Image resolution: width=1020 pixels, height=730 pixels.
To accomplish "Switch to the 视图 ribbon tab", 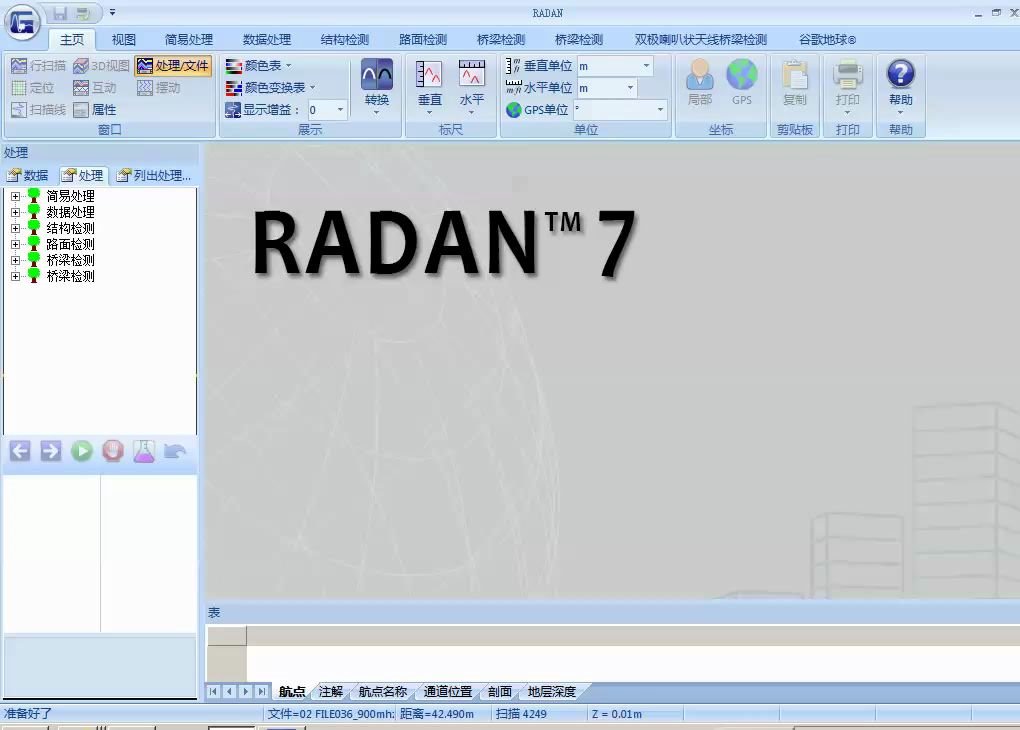I will coord(122,39).
